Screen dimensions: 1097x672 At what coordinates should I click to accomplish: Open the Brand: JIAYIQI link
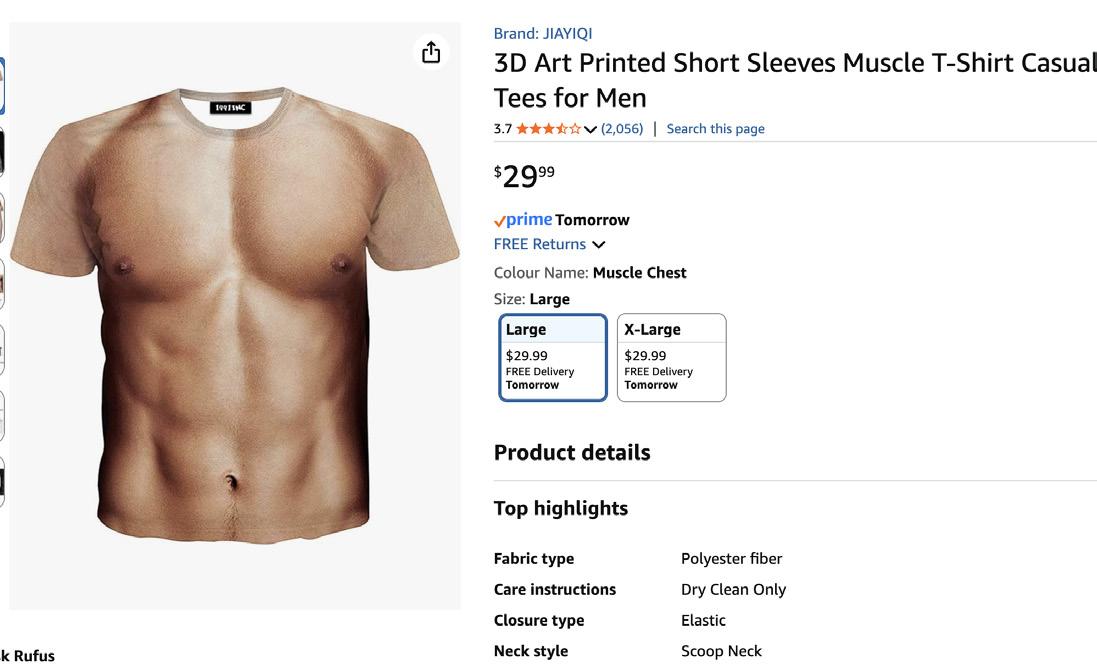[543, 33]
